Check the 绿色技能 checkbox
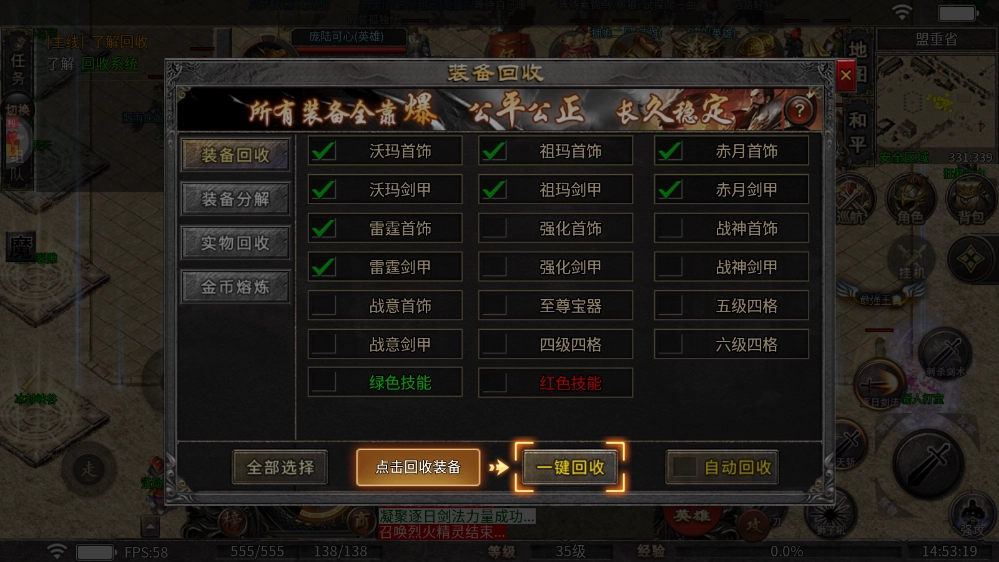The height and width of the screenshot is (562, 999). click(324, 382)
